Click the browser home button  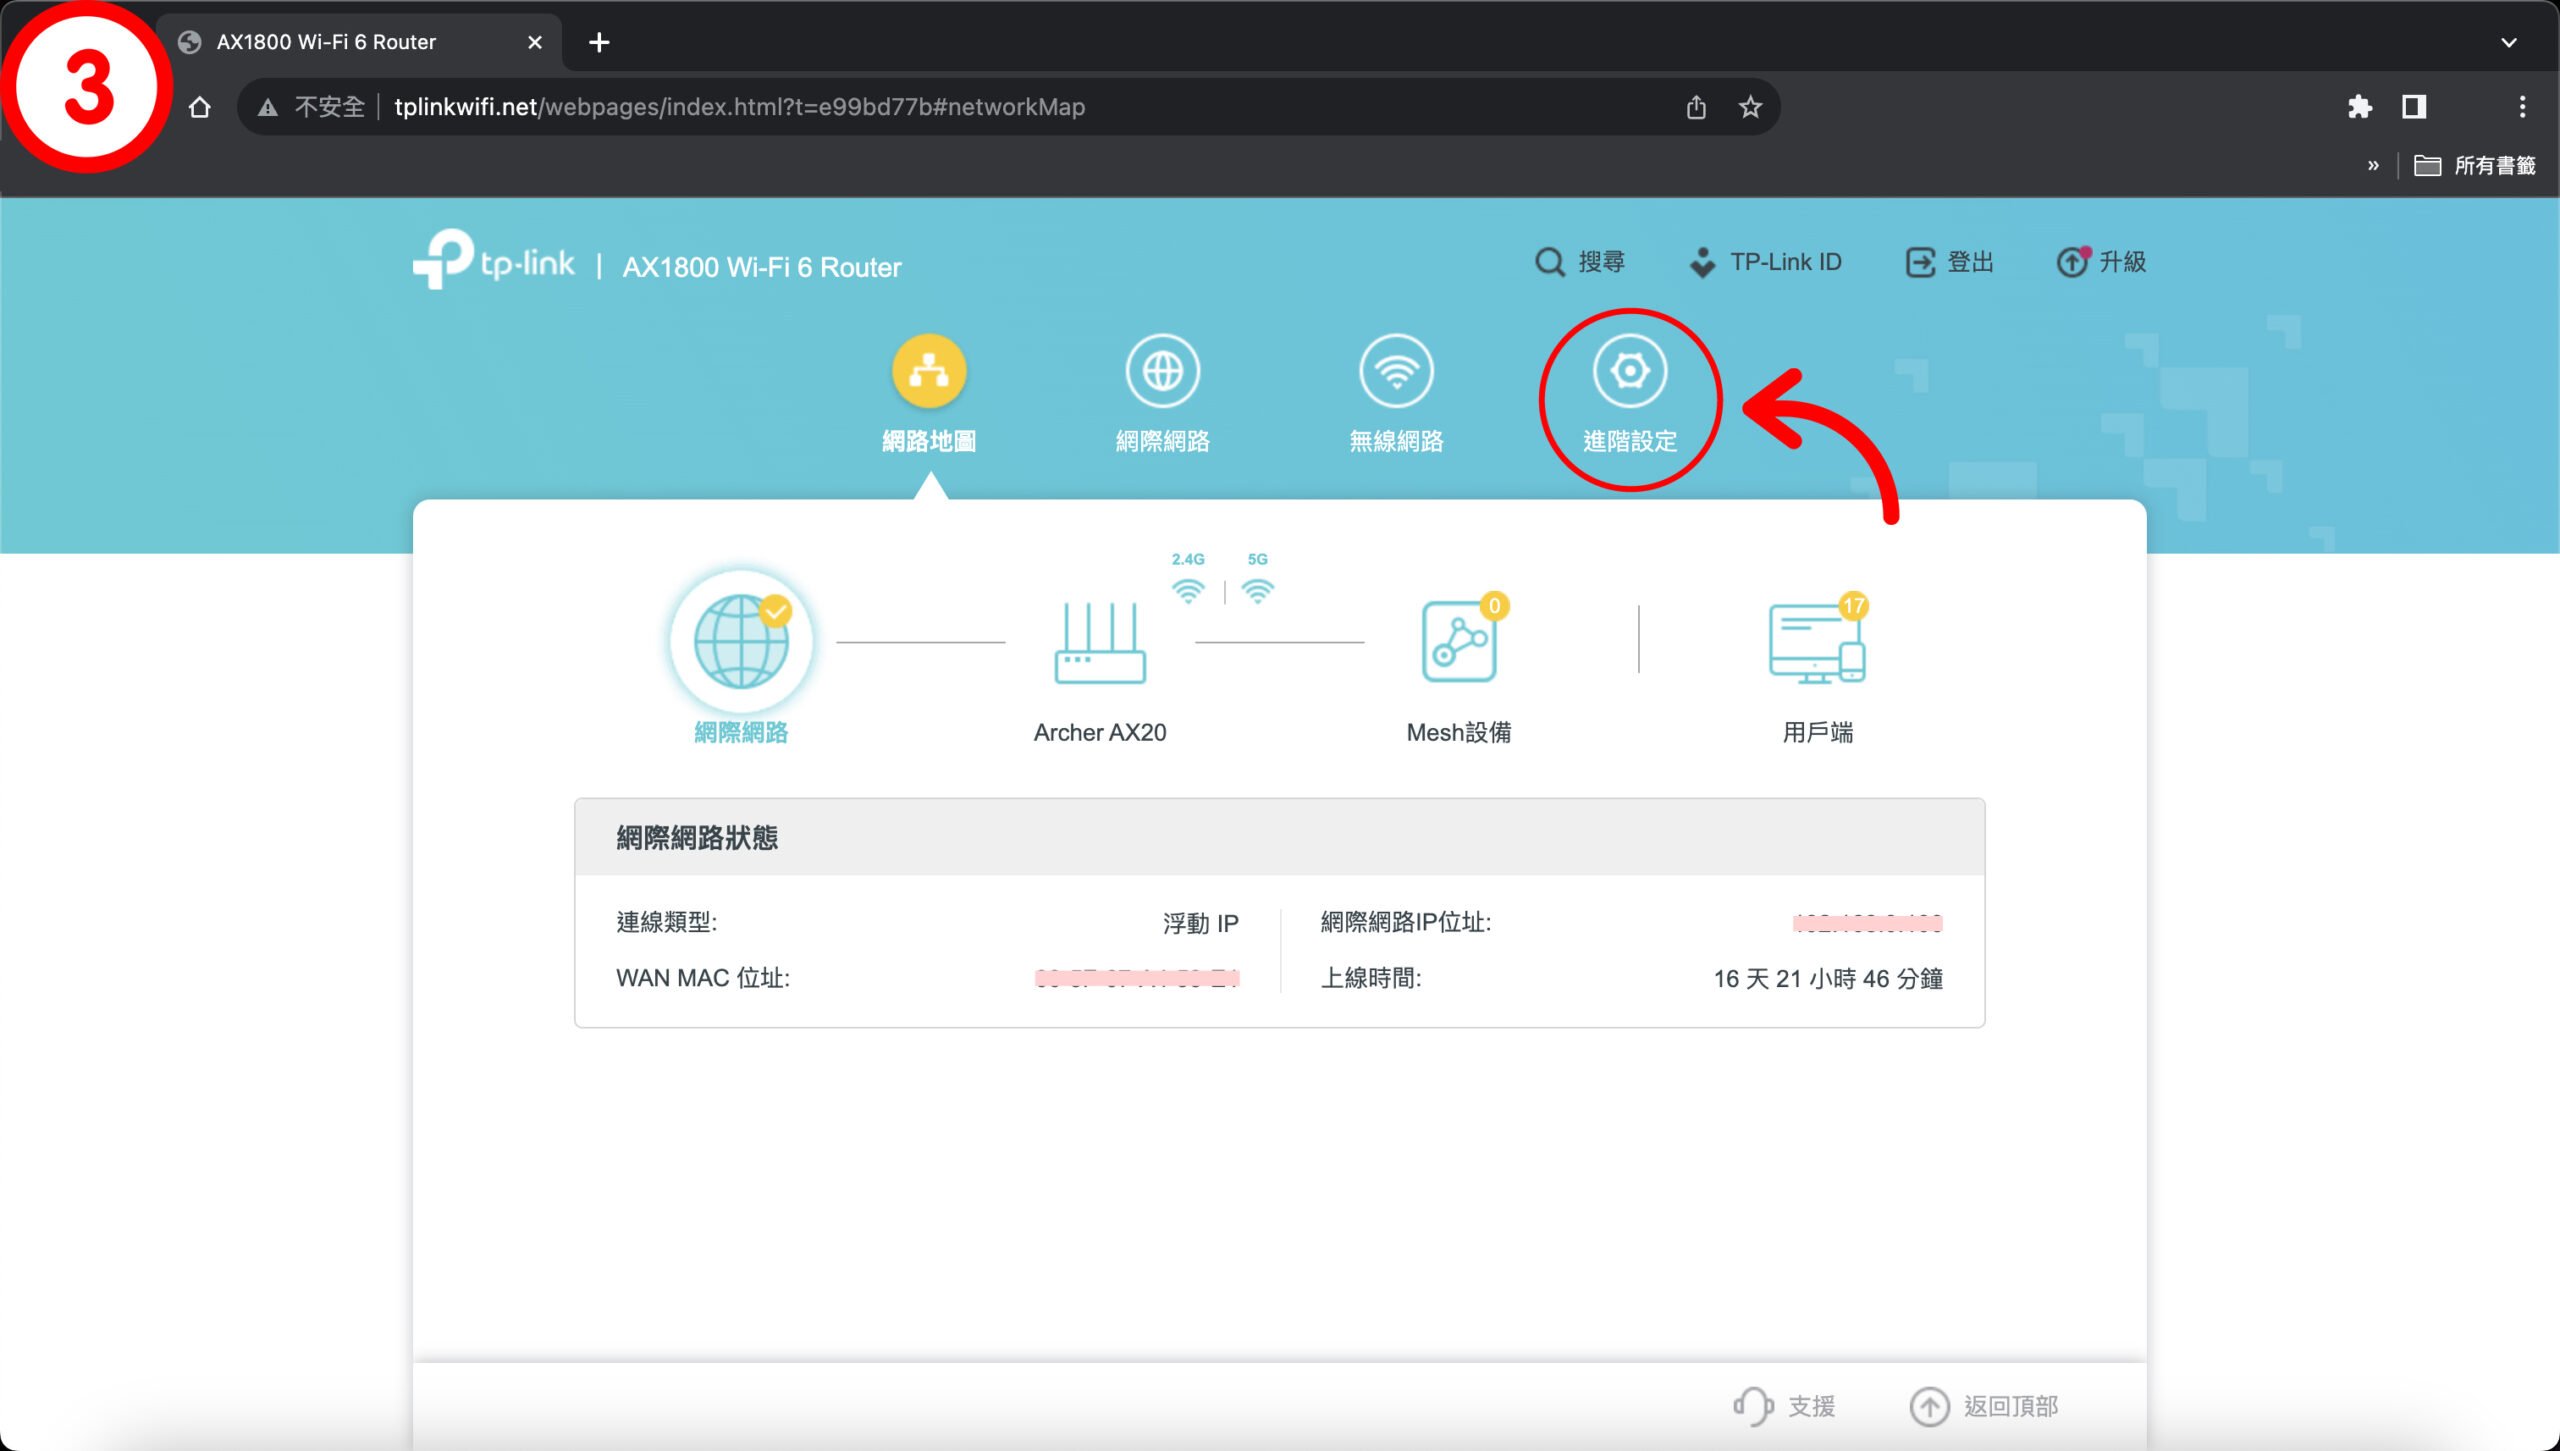200,107
